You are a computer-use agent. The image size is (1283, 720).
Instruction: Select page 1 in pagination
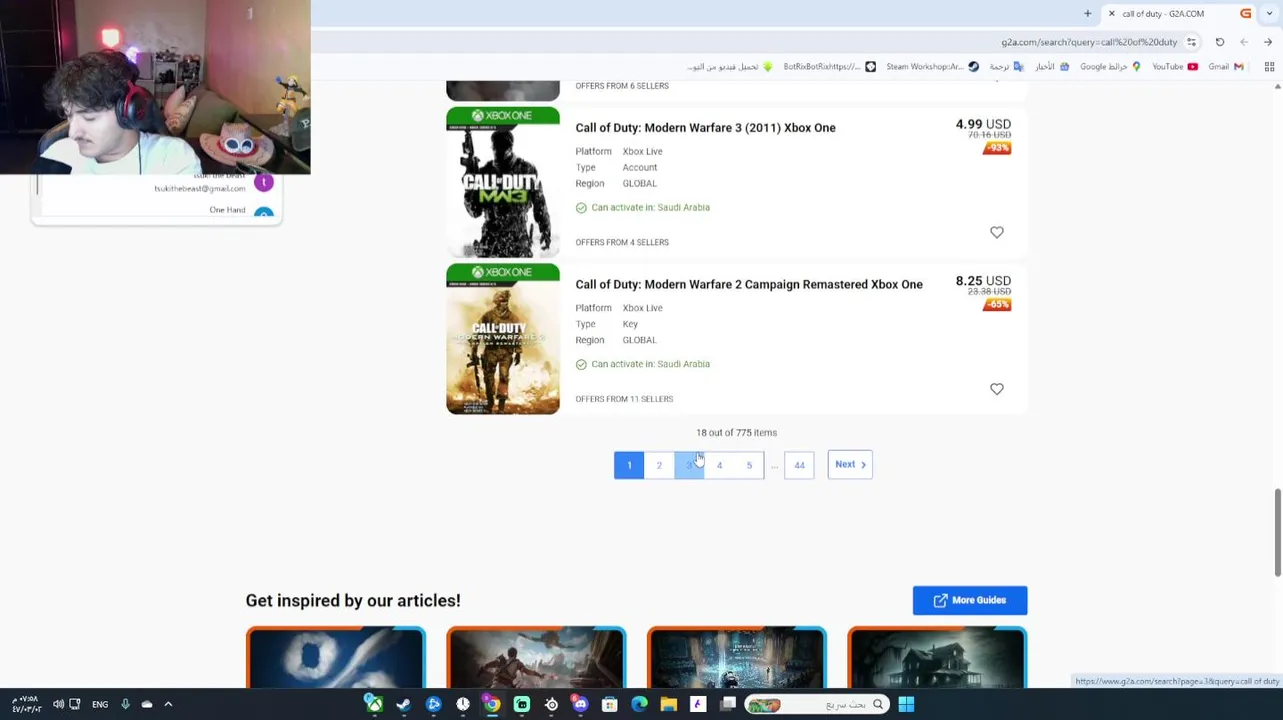[629, 465]
